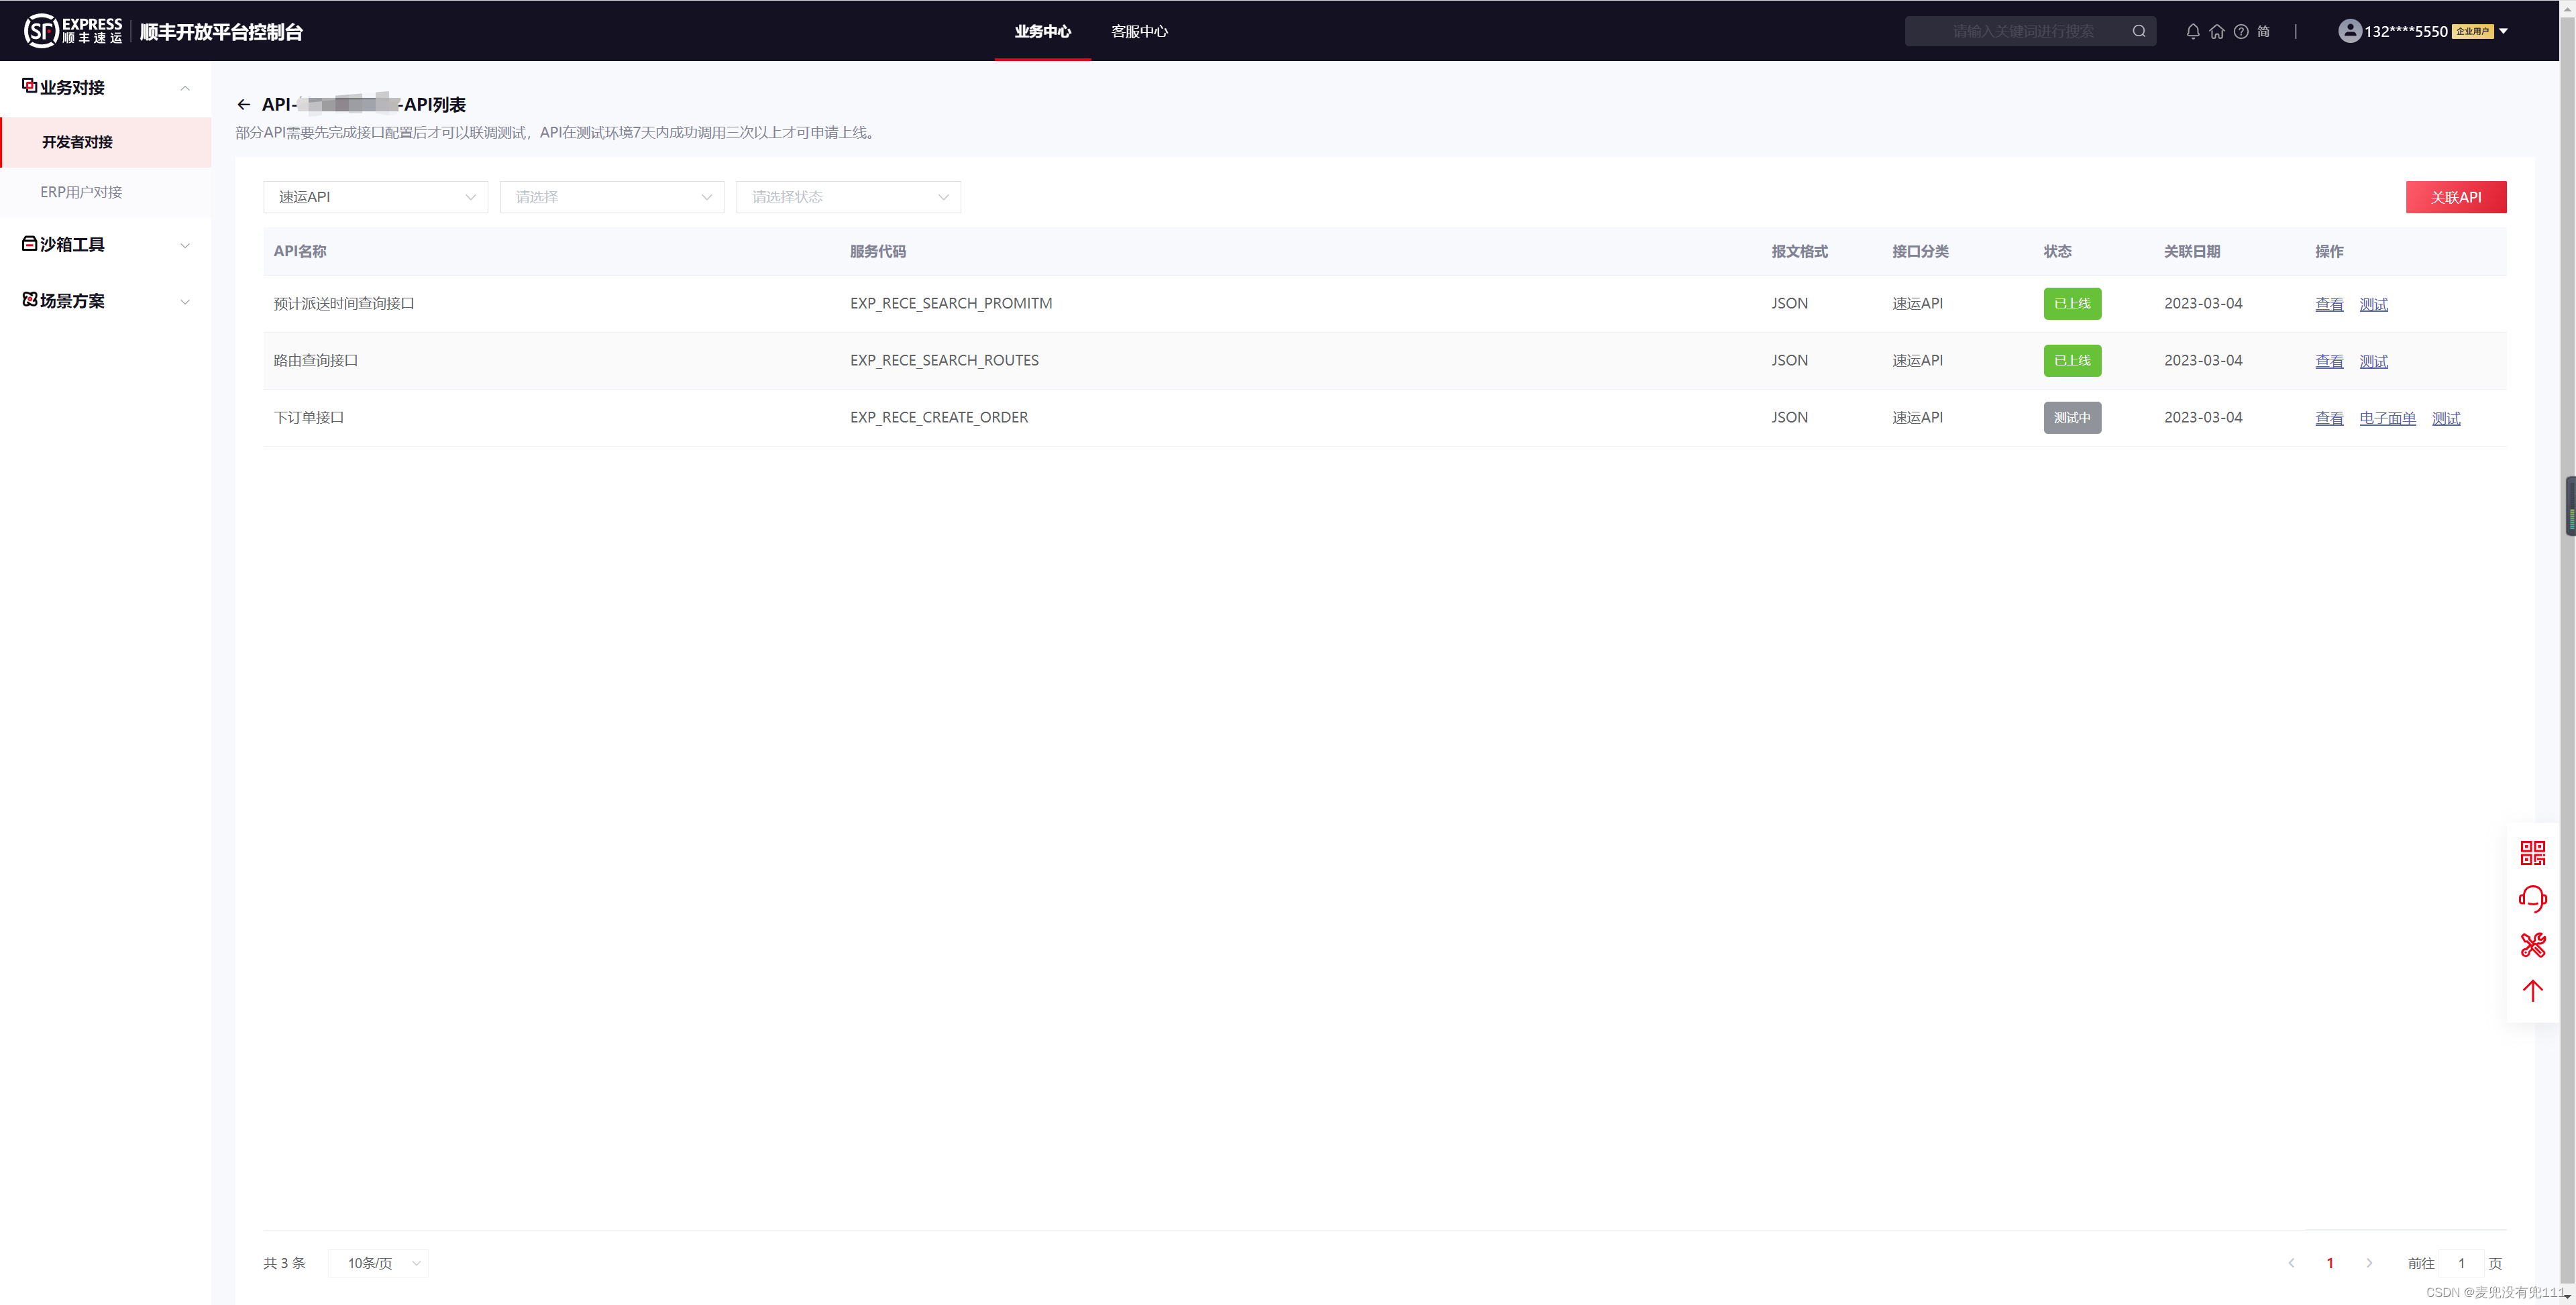Open the 10条/页 page size dropdown
The image size is (2576, 1305).
point(379,1263)
